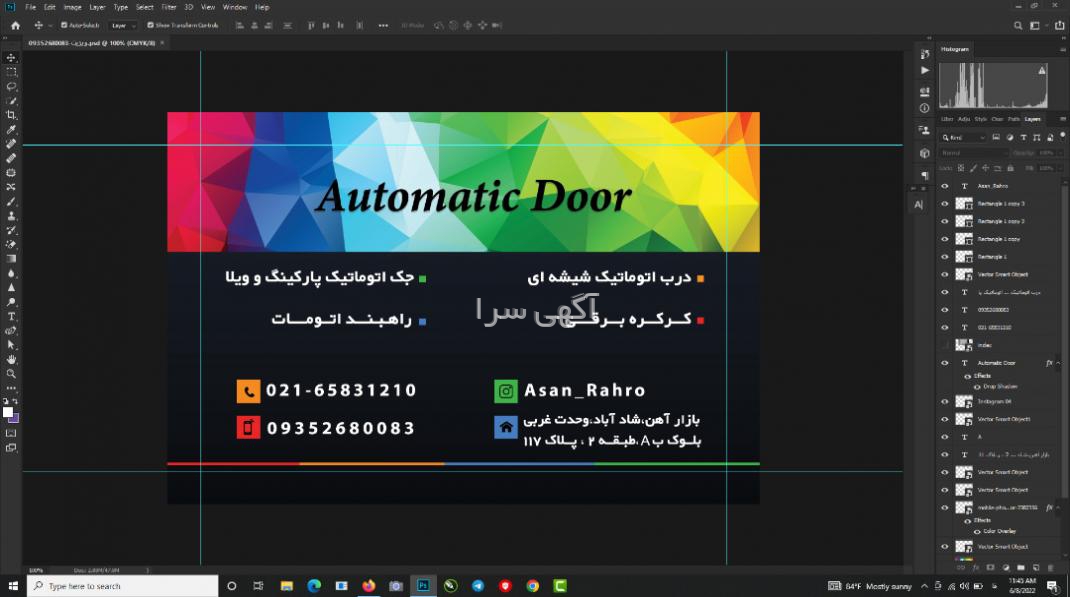Image resolution: width=1070 pixels, height=597 pixels.
Task: Open the File menu
Action: (x=31, y=7)
